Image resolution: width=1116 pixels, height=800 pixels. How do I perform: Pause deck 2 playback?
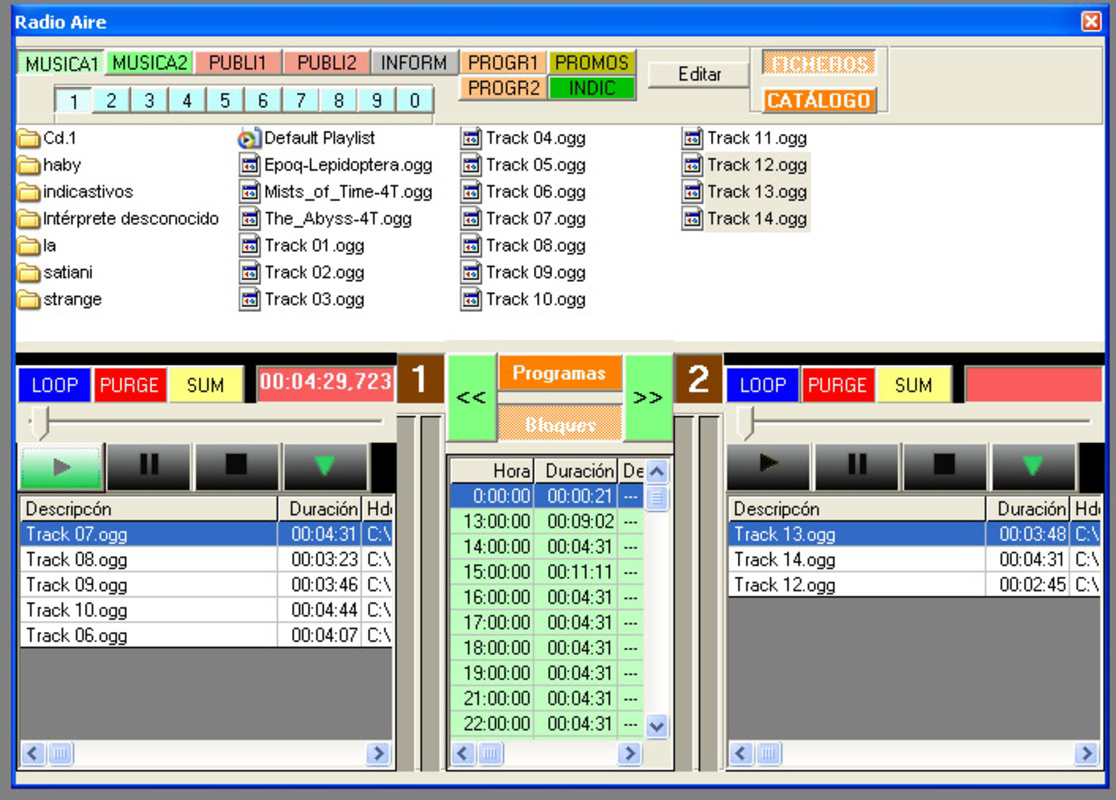(x=857, y=465)
